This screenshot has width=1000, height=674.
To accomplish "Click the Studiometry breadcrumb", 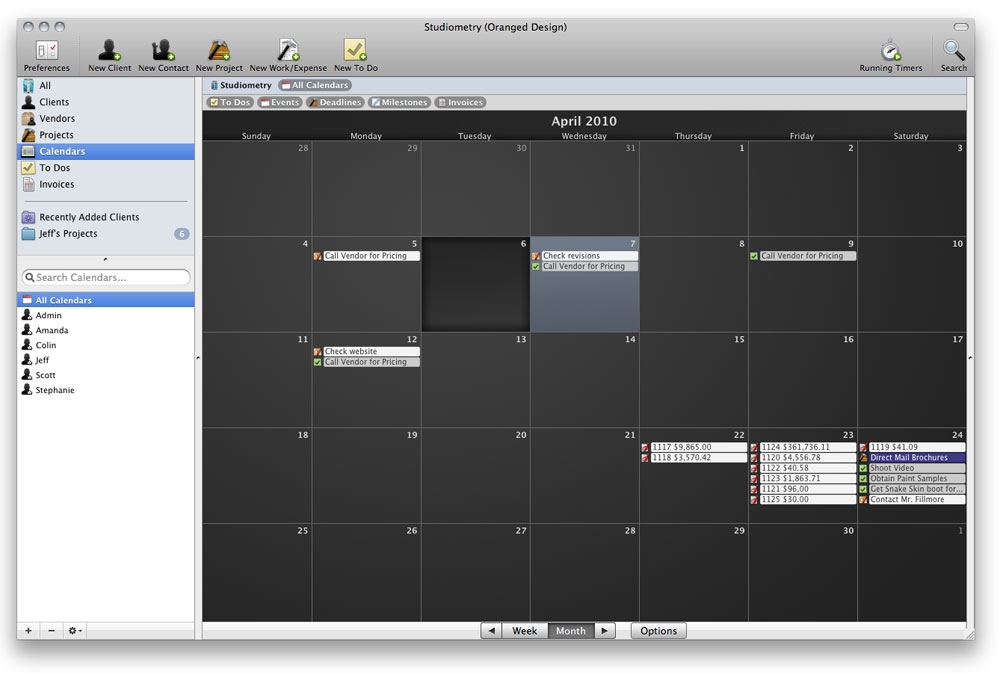I will [241, 85].
